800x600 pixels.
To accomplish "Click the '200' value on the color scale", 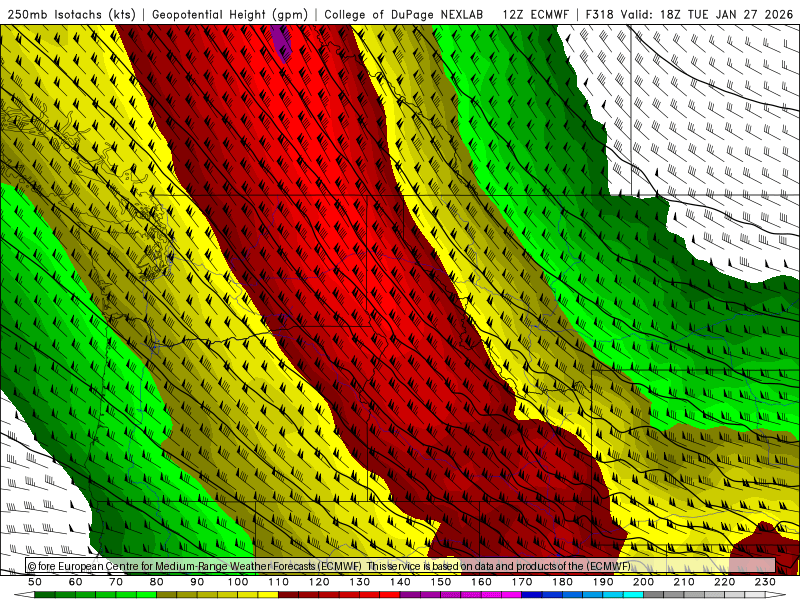I will pyautogui.click(x=643, y=582).
